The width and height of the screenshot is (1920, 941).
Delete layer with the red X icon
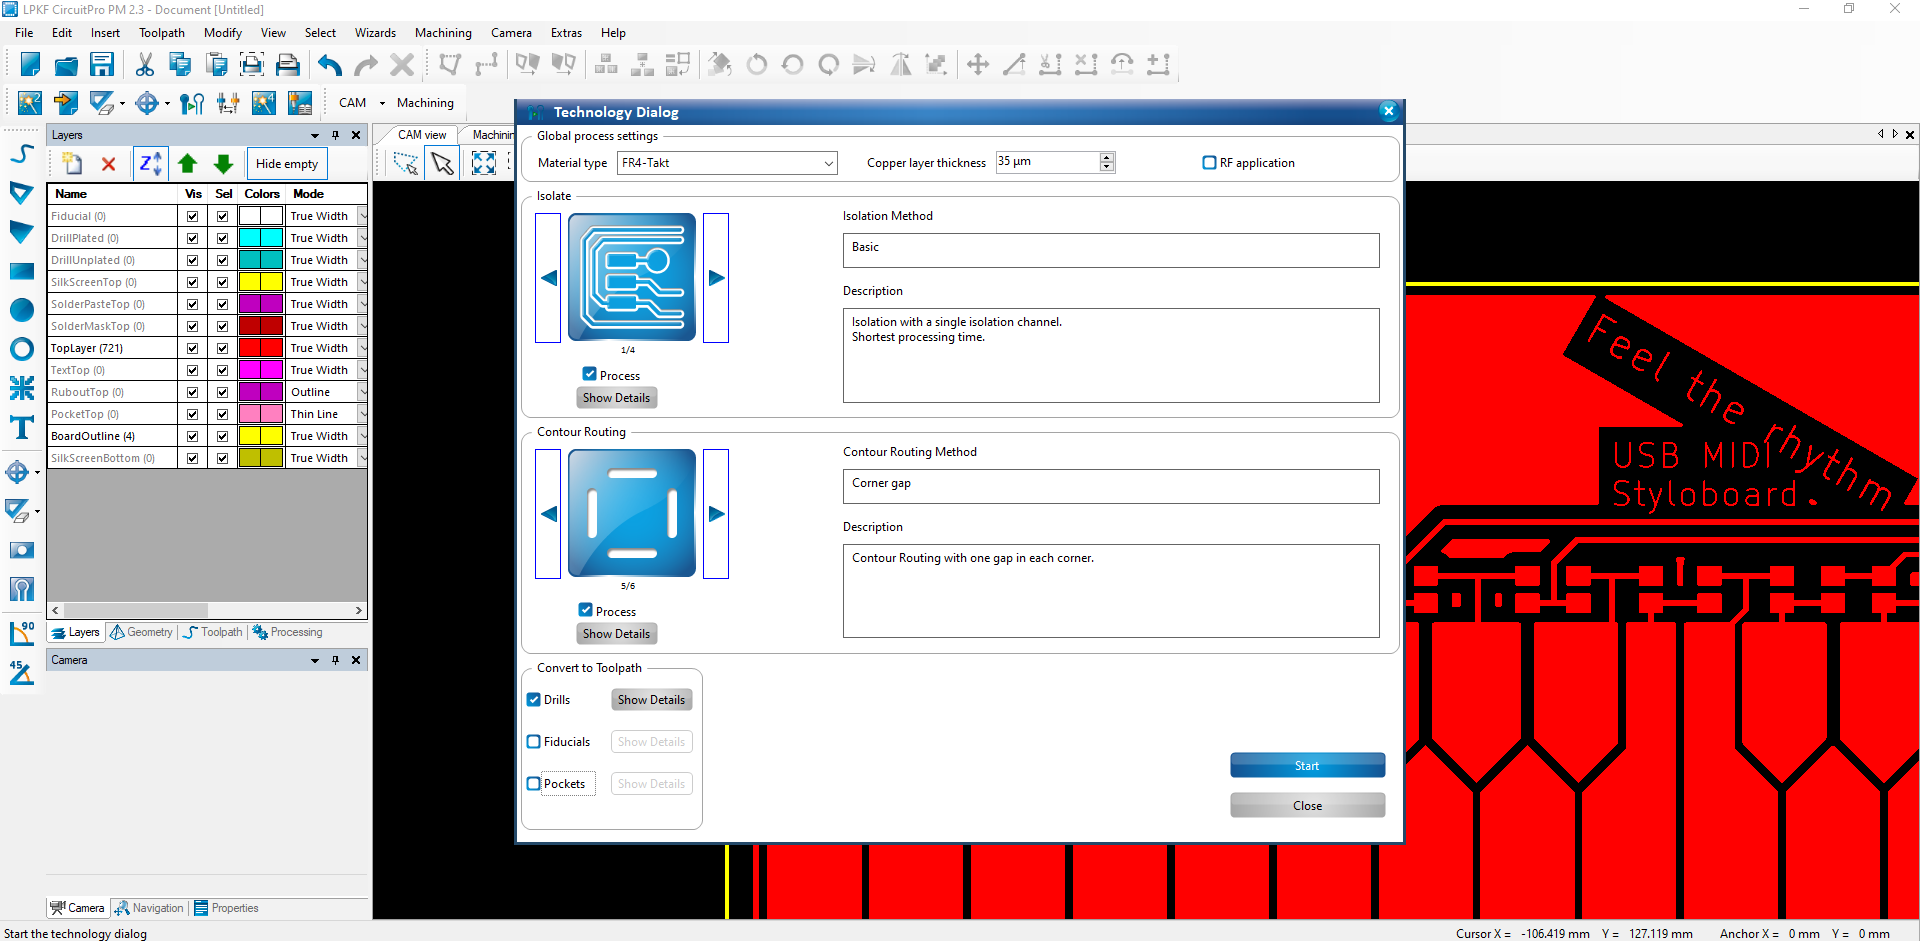[109, 163]
